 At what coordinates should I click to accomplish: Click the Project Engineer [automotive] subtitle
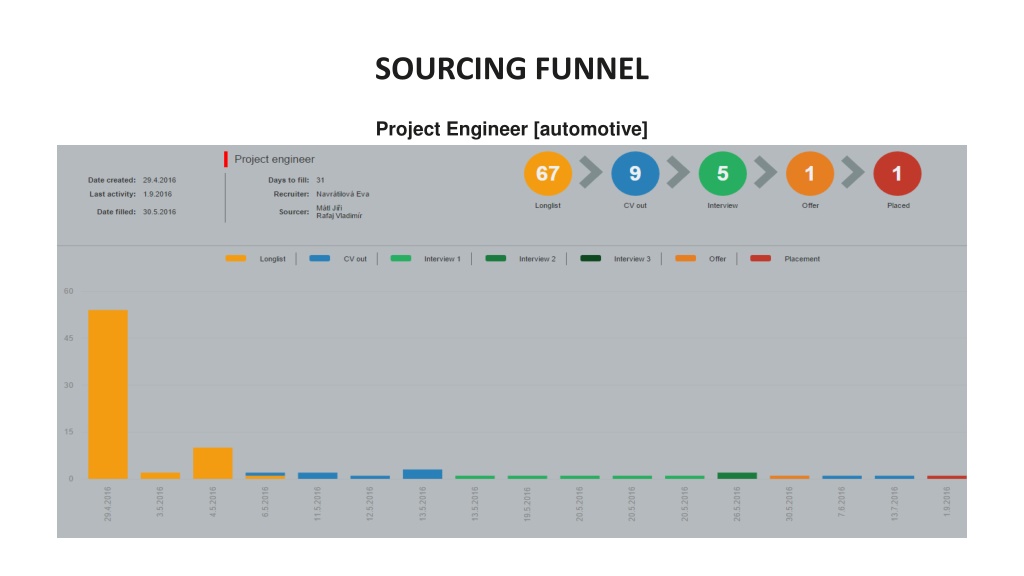[512, 129]
